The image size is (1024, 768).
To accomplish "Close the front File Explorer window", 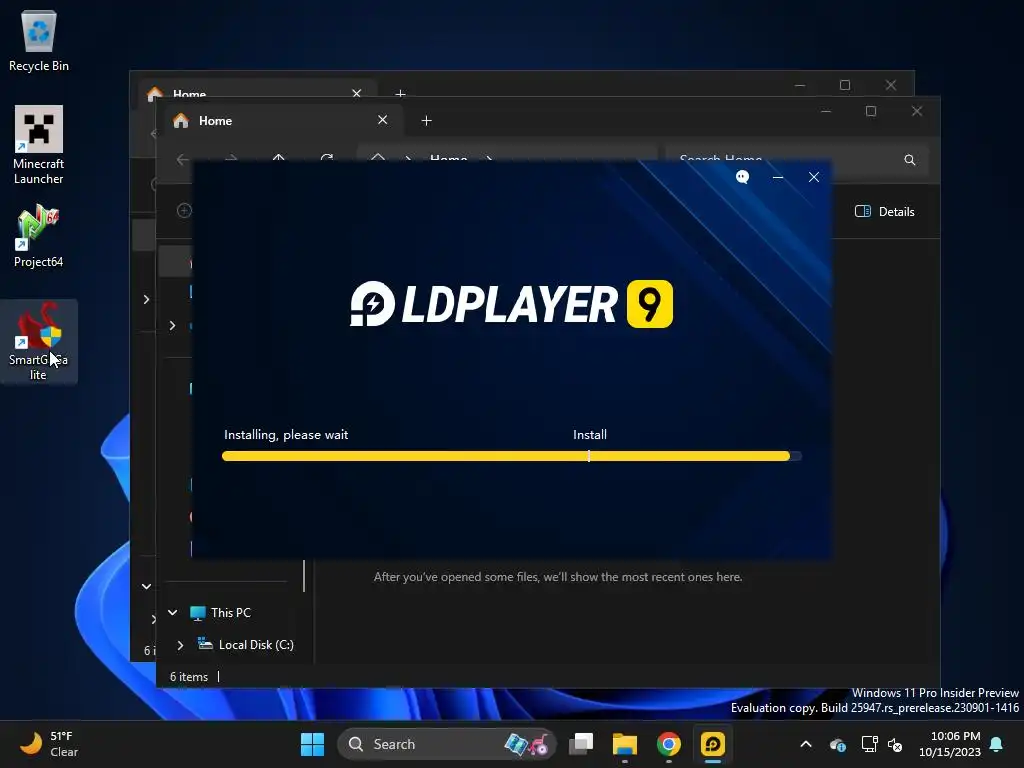I will pos(917,111).
